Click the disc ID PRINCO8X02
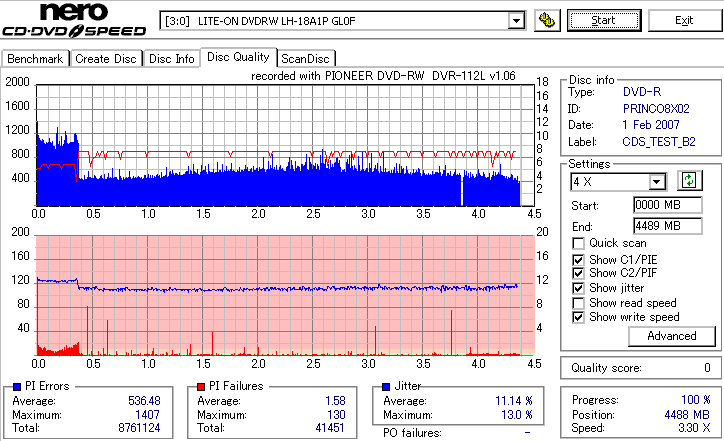 click(656, 109)
